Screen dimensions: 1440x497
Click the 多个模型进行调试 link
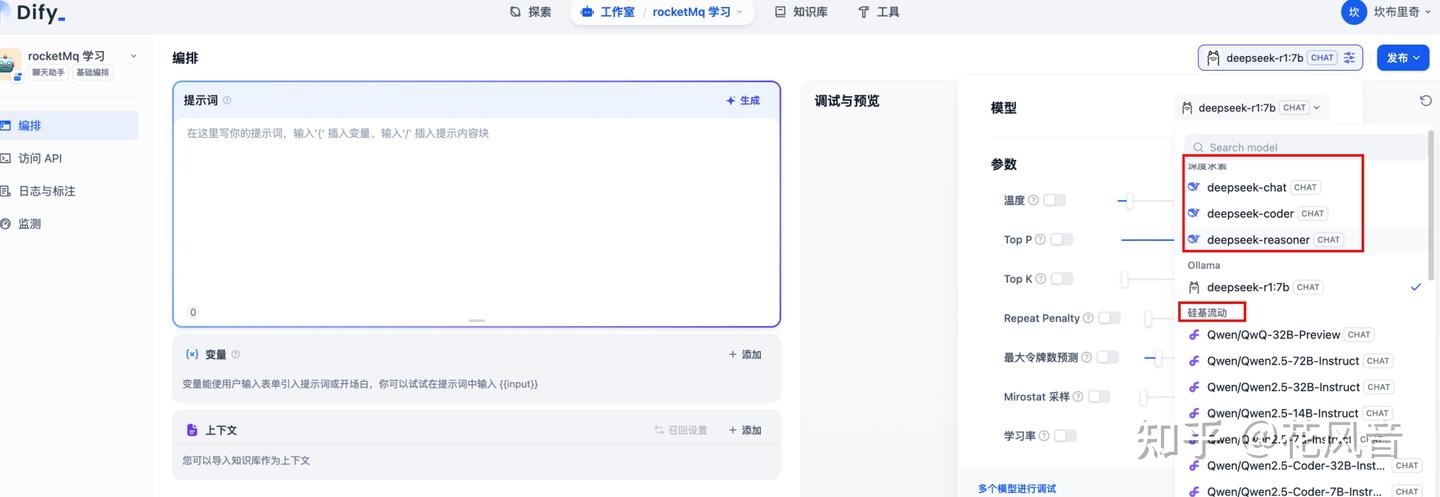click(1016, 489)
